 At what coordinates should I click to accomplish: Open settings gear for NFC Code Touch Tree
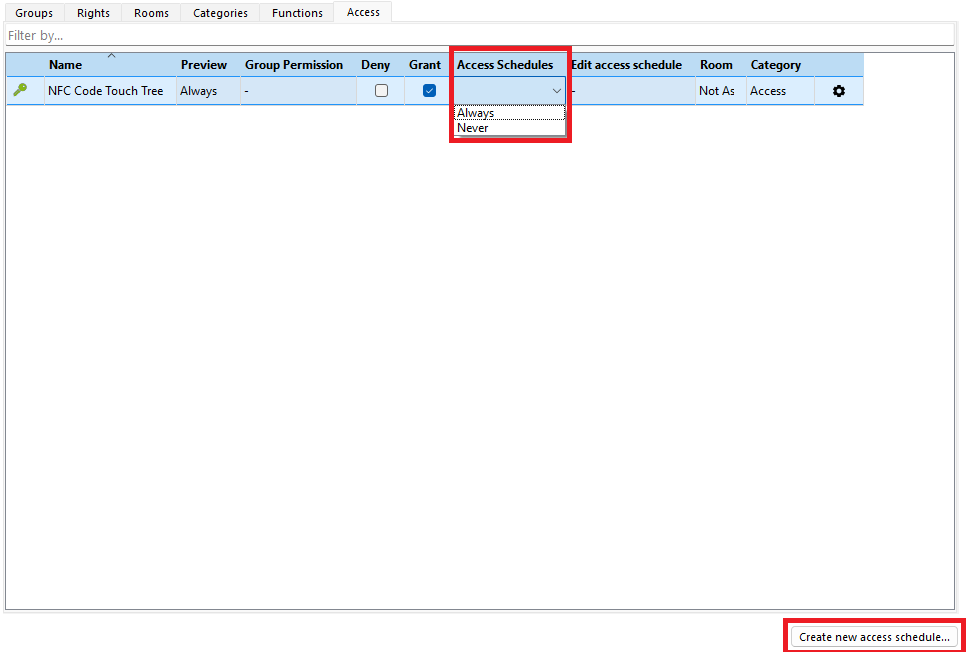838,91
